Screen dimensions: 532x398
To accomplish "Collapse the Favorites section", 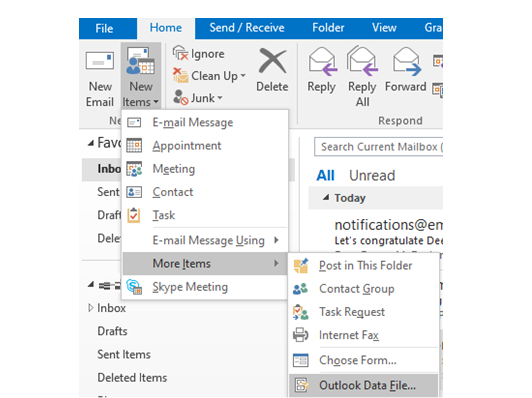I will pyautogui.click(x=91, y=143).
